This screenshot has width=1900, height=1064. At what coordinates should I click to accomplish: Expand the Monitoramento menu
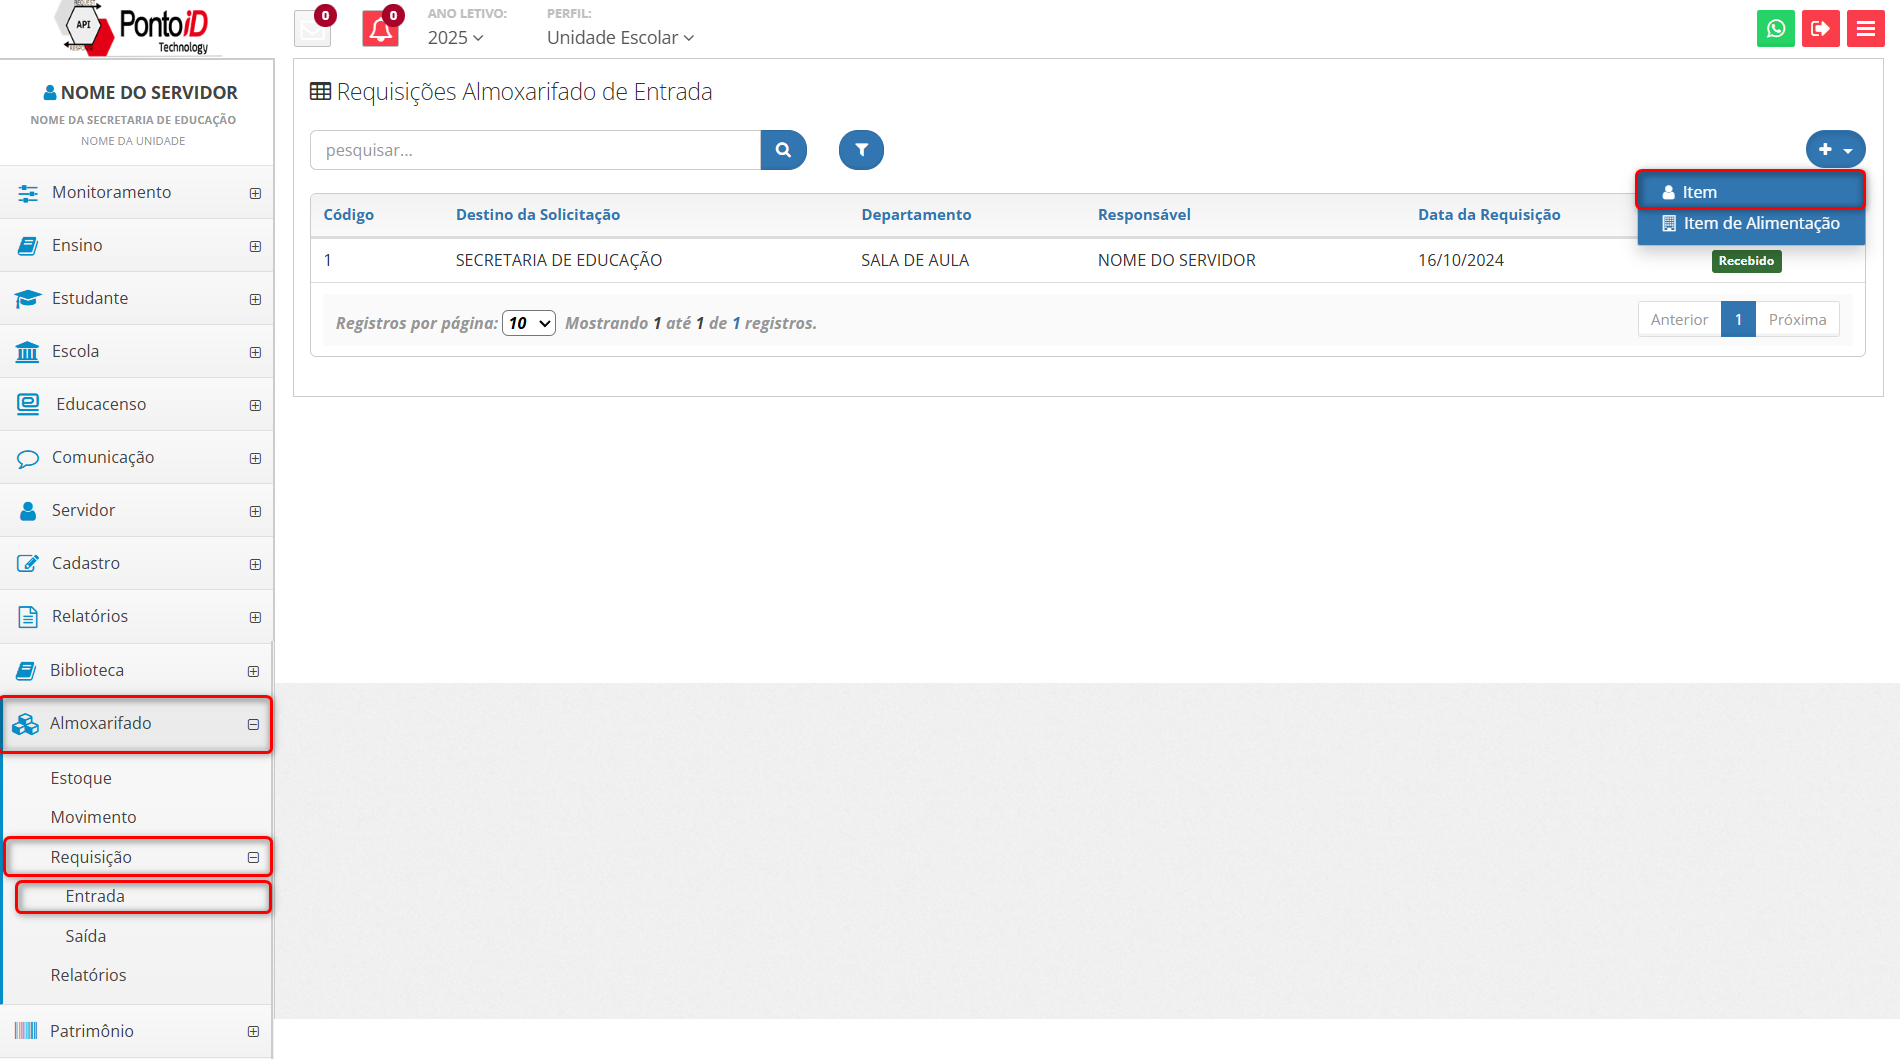pyautogui.click(x=255, y=193)
